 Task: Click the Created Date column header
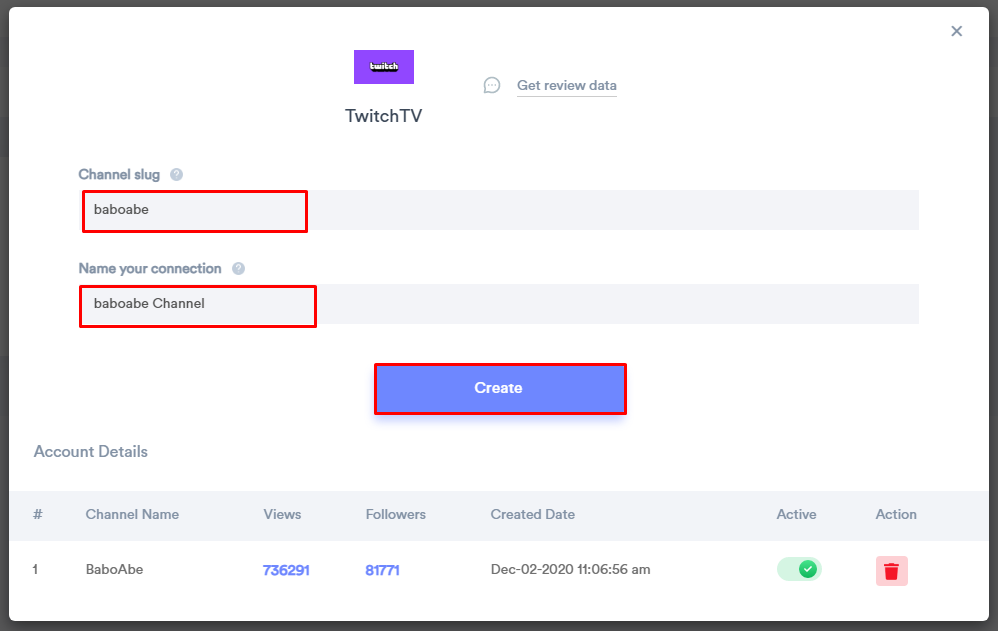coord(533,514)
